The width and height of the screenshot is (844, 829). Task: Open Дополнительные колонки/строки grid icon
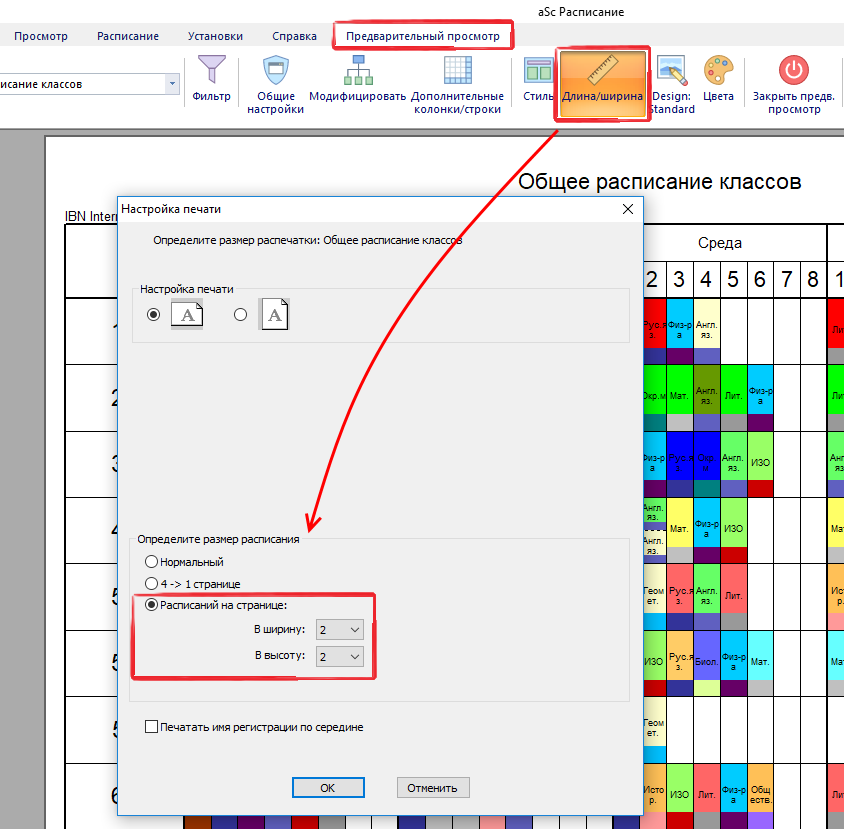[457, 72]
